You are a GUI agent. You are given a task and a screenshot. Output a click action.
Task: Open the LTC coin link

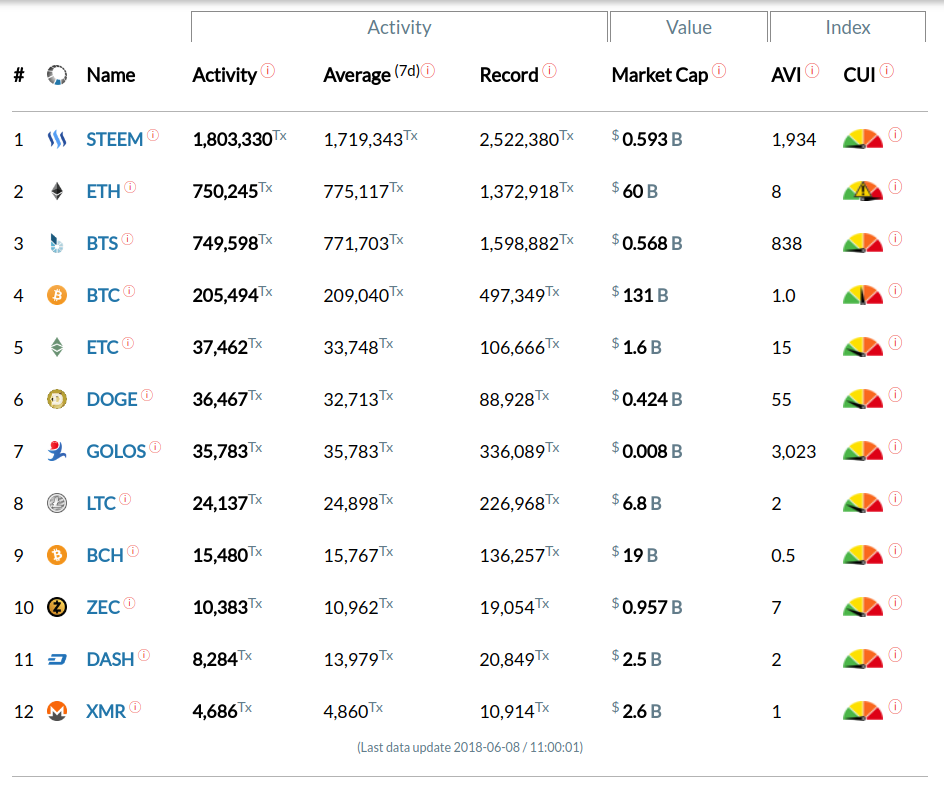(x=101, y=503)
